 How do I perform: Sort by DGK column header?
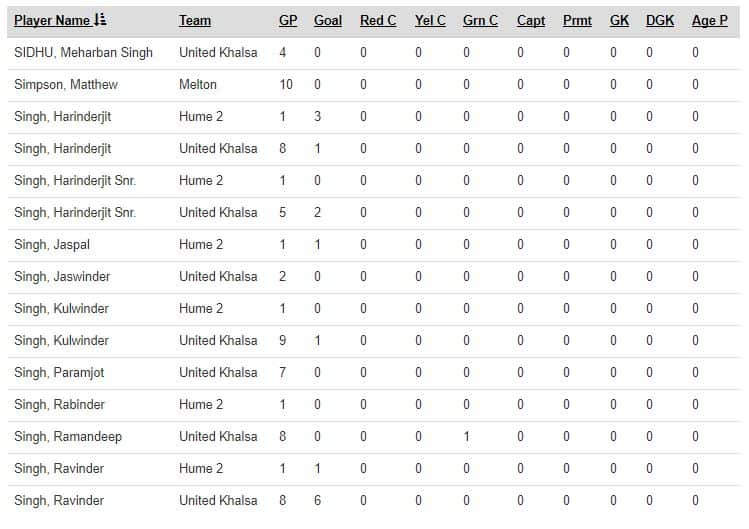pos(660,20)
